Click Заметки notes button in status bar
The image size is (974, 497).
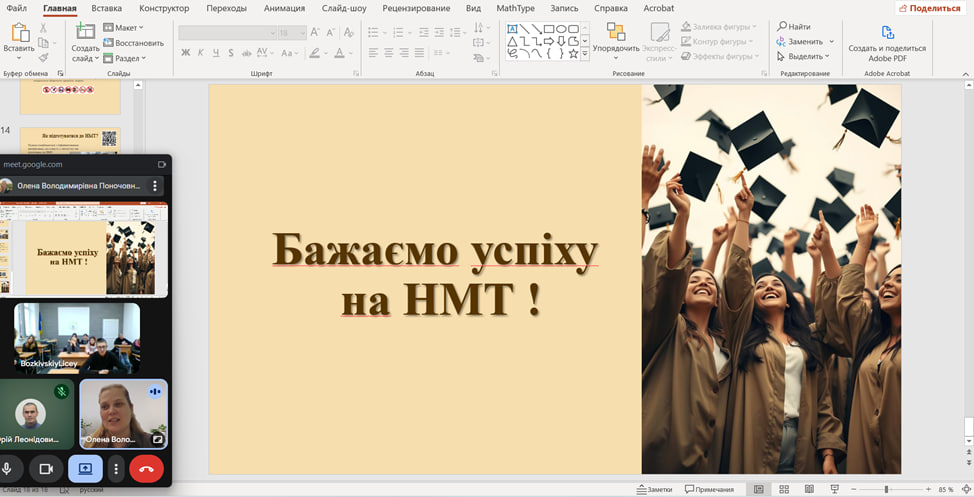pos(655,489)
